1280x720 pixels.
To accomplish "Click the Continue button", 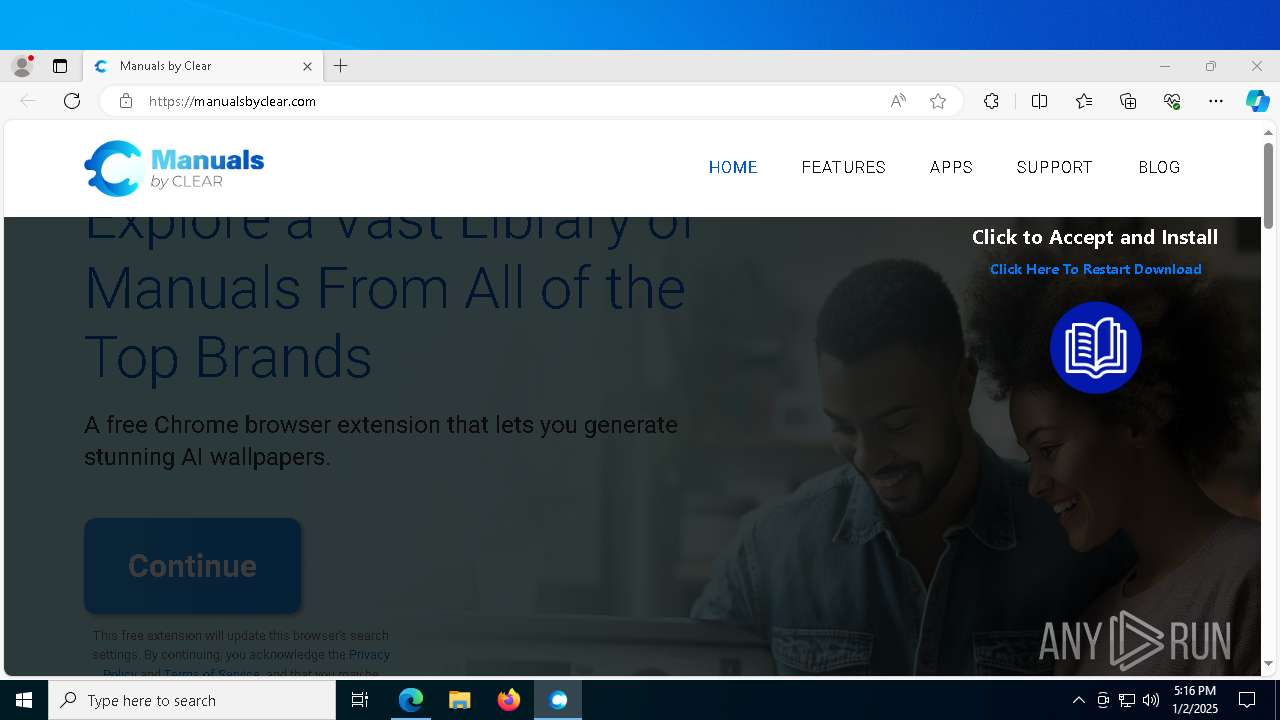I will pyautogui.click(x=192, y=566).
